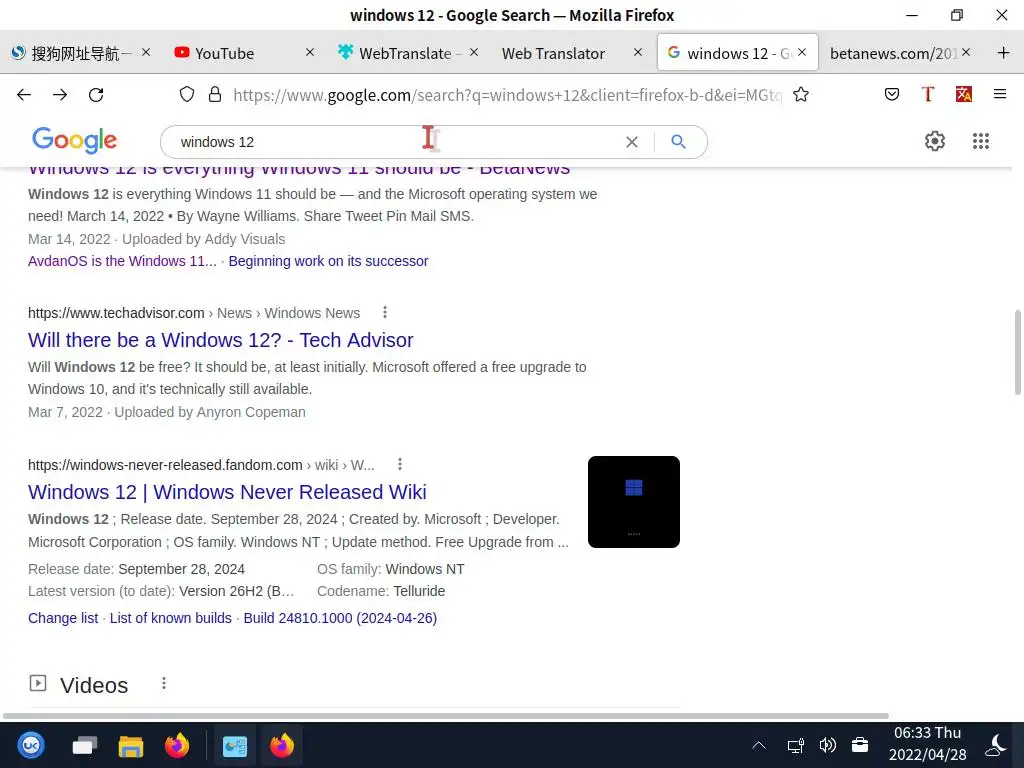The width and height of the screenshot is (1024, 768).
Task: Go forward to the next page
Action: (x=60, y=95)
